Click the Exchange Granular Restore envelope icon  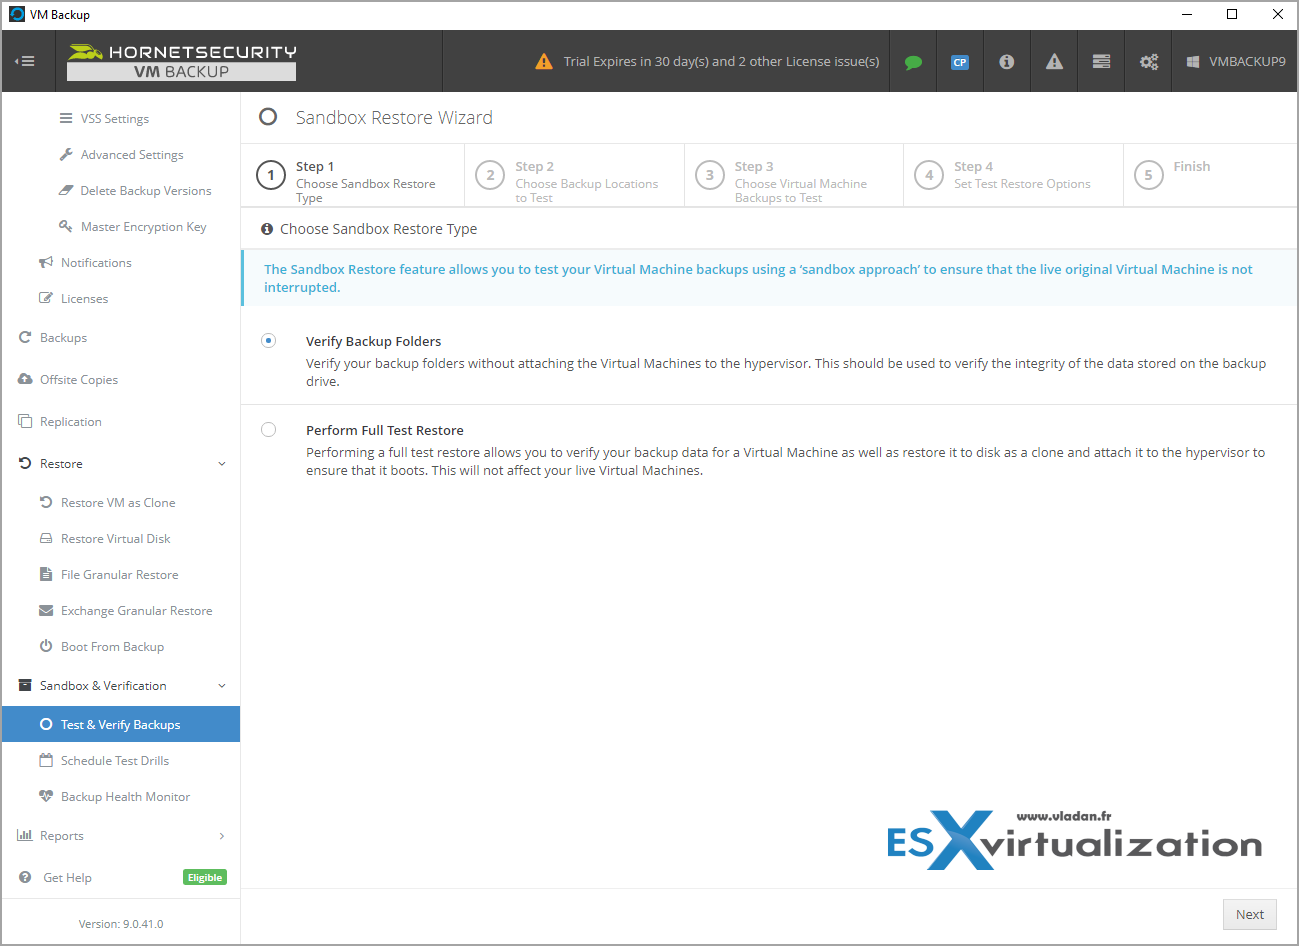[46, 610]
